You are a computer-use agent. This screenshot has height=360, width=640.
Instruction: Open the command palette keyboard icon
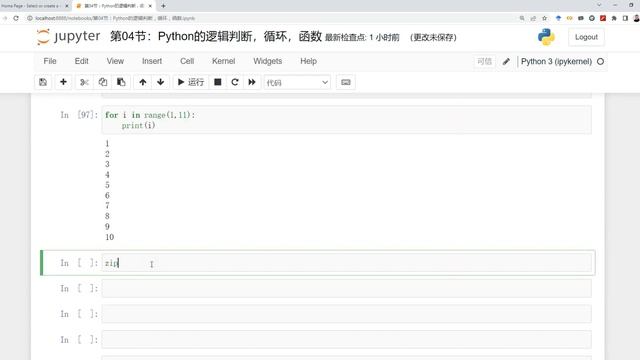(x=346, y=82)
